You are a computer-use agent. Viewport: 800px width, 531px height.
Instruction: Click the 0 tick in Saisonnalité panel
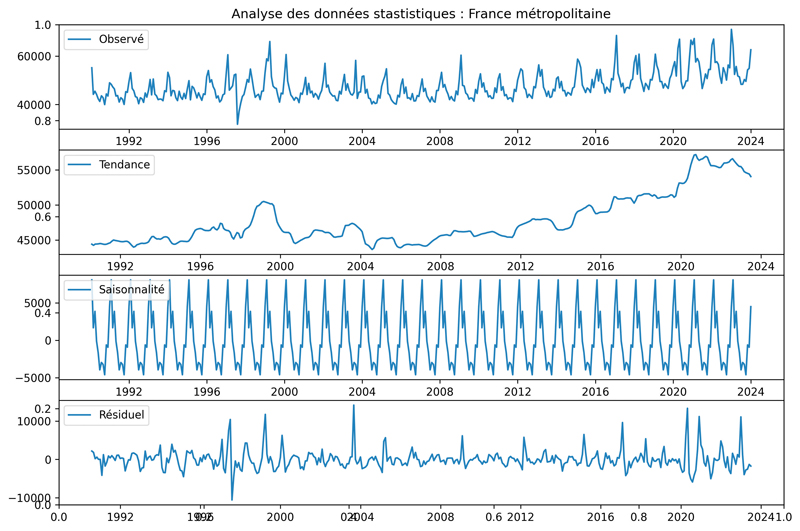48,341
